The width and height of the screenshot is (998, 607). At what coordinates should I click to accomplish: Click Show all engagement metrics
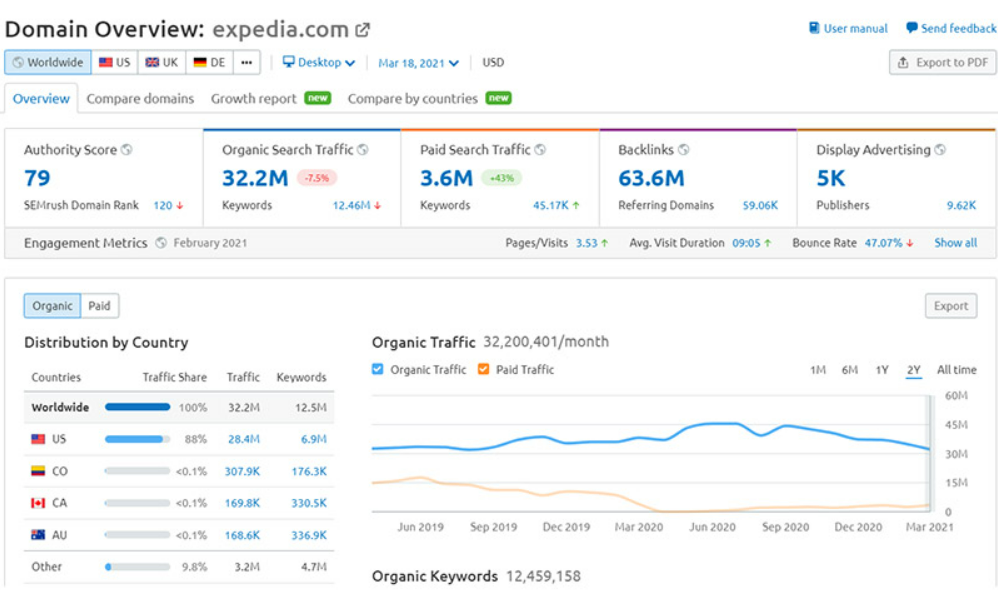tap(955, 242)
